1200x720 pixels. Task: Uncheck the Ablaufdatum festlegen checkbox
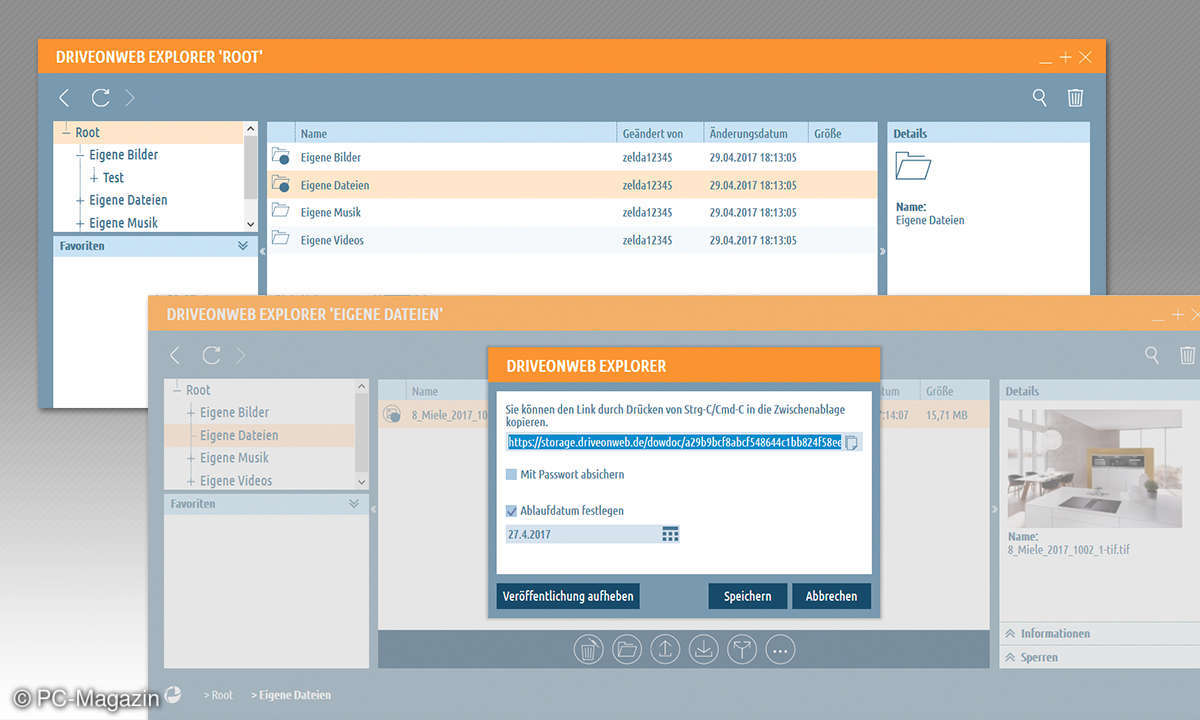(x=512, y=510)
